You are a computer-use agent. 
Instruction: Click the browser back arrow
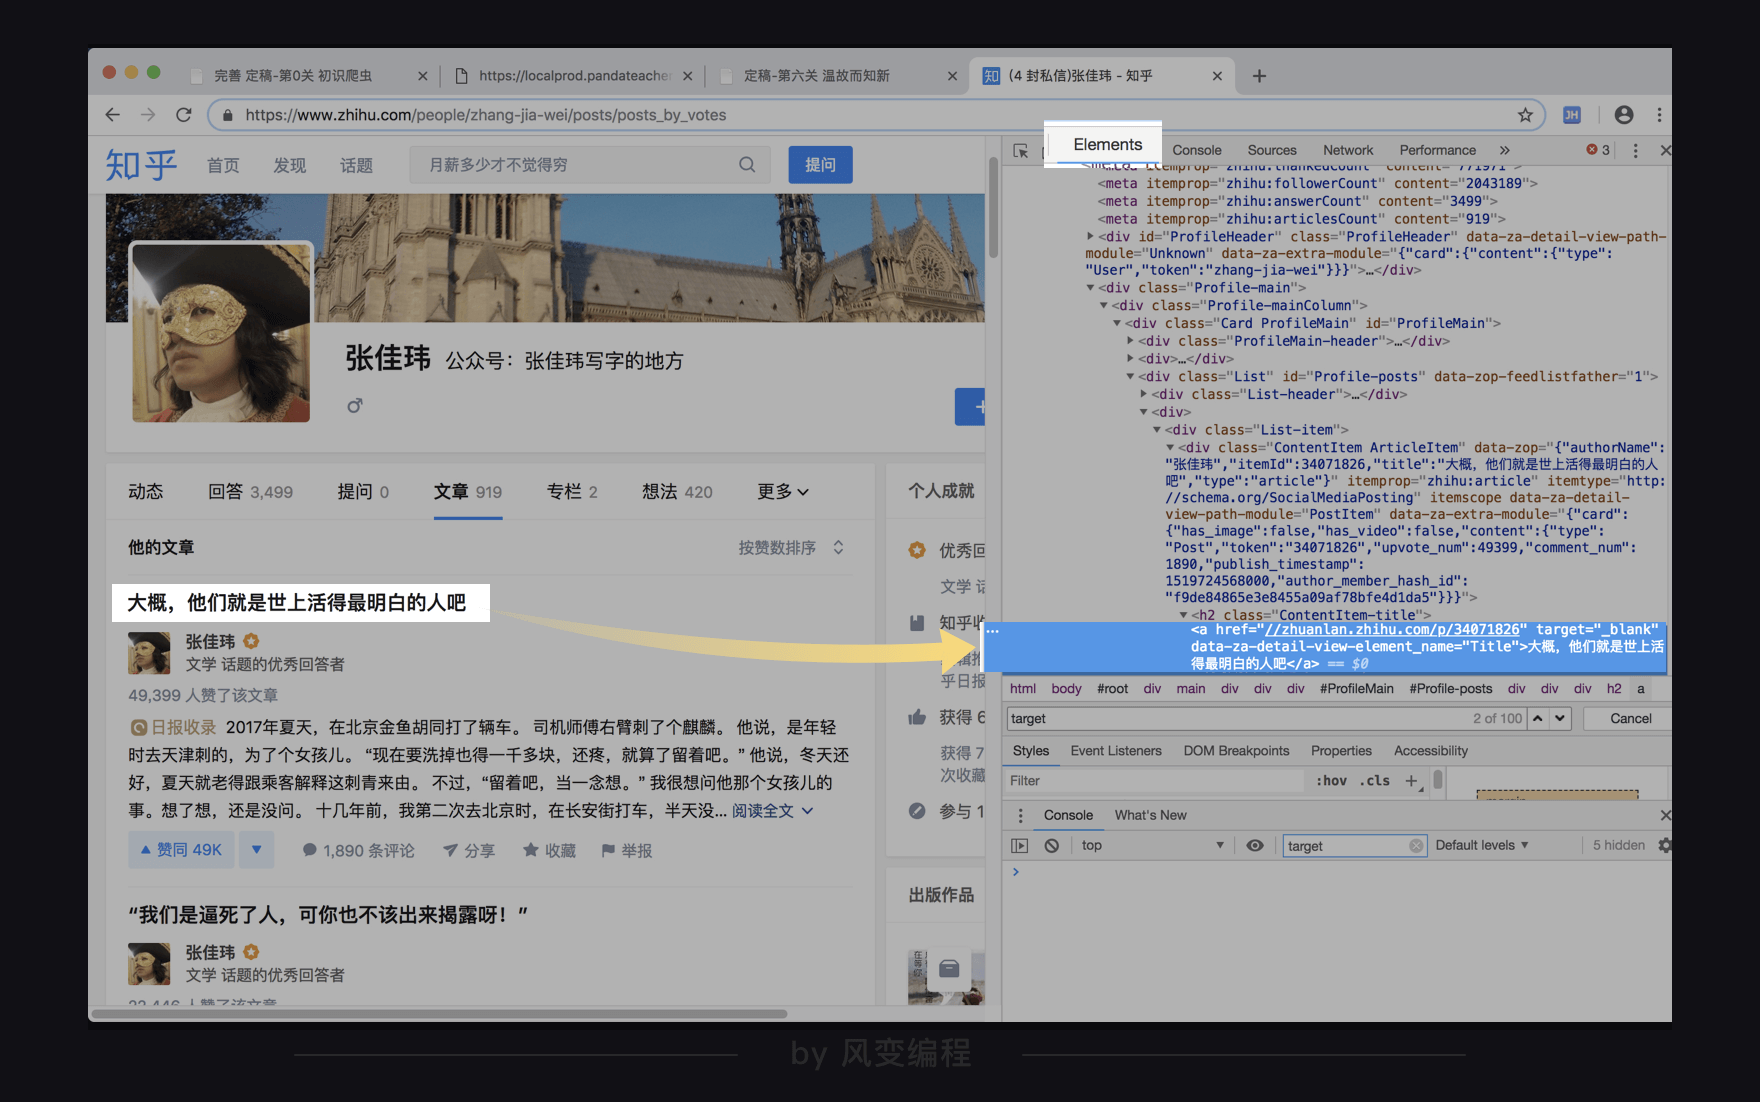click(112, 115)
